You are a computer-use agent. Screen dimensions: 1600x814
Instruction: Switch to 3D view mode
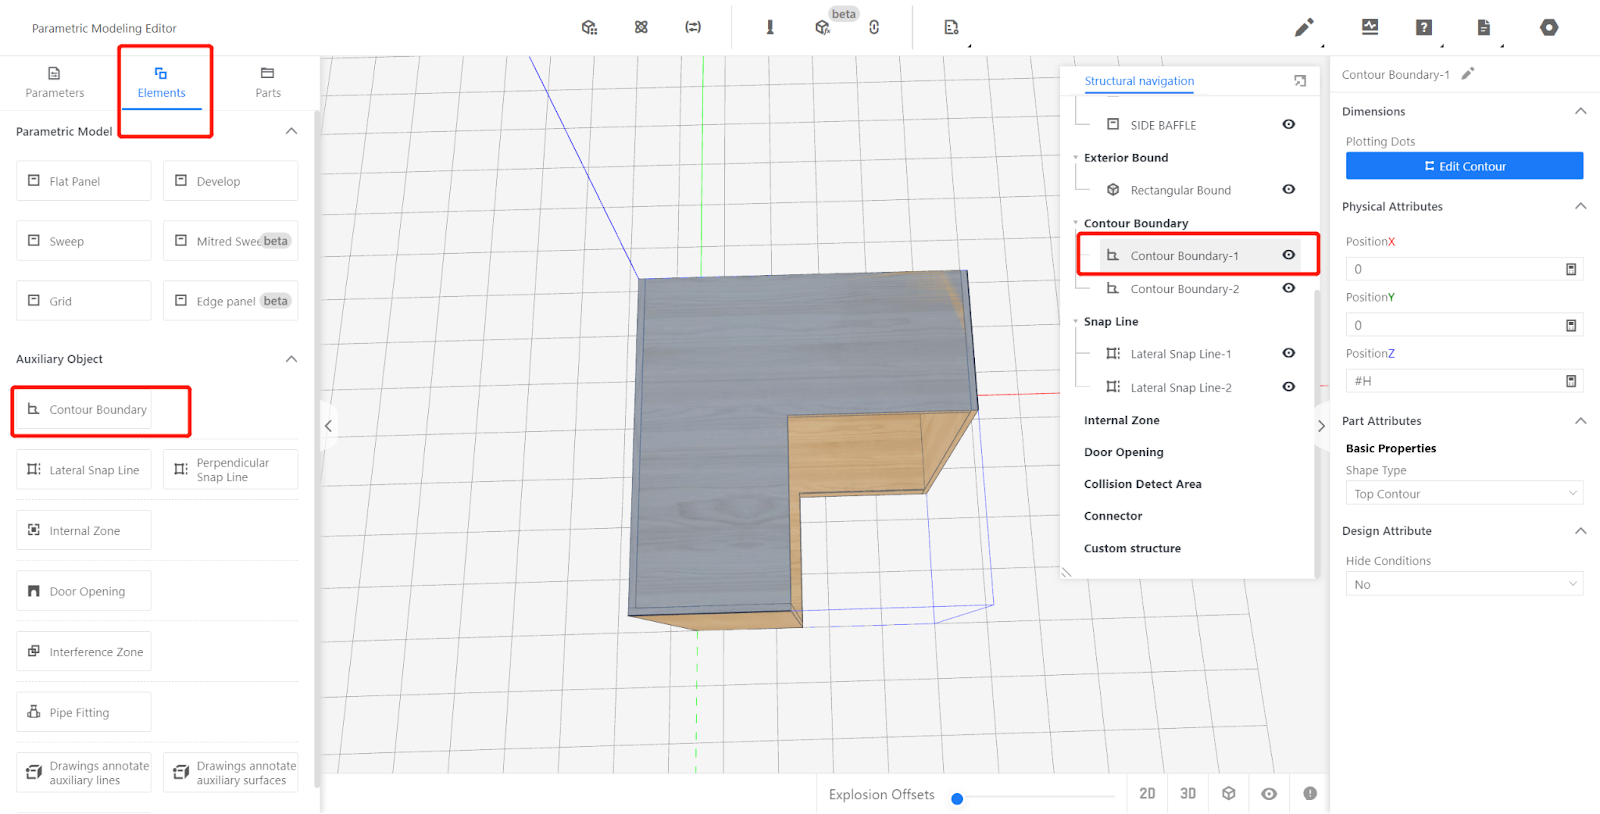pyautogui.click(x=1188, y=793)
